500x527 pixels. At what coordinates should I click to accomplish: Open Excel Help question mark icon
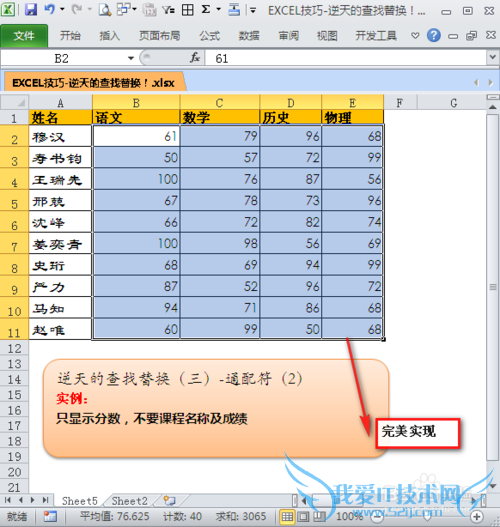click(434, 35)
